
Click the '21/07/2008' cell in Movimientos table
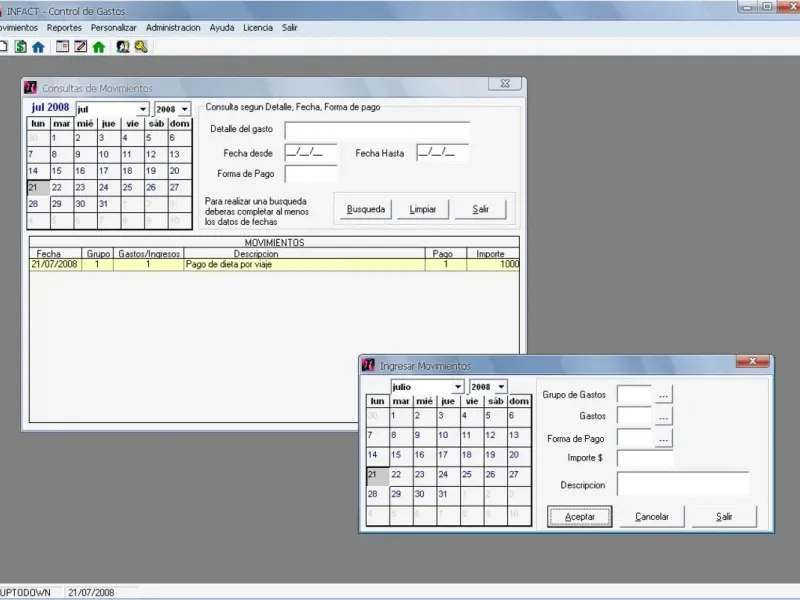tap(55, 264)
